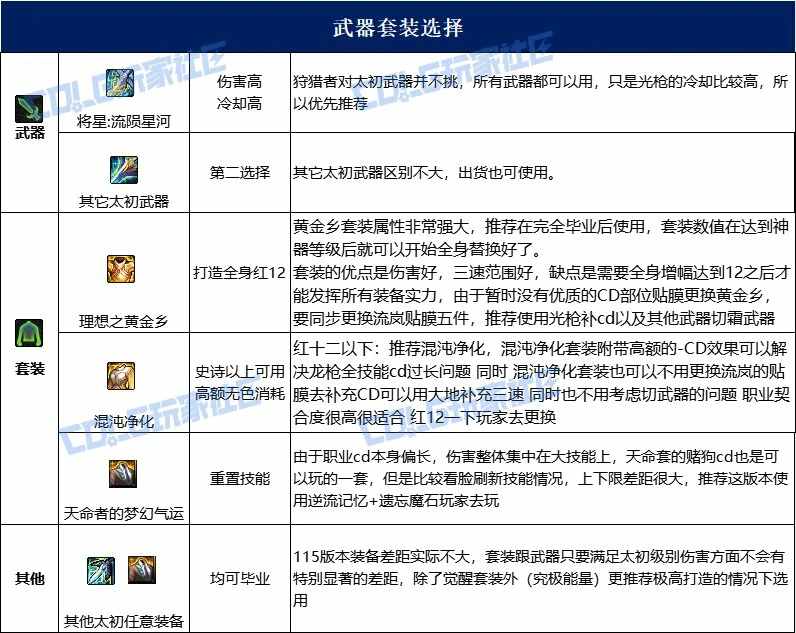Click the line starting 要同步更换流岚贴膜五件
Image resolution: width=796 pixels, height=633 pixels.
(x=534, y=318)
